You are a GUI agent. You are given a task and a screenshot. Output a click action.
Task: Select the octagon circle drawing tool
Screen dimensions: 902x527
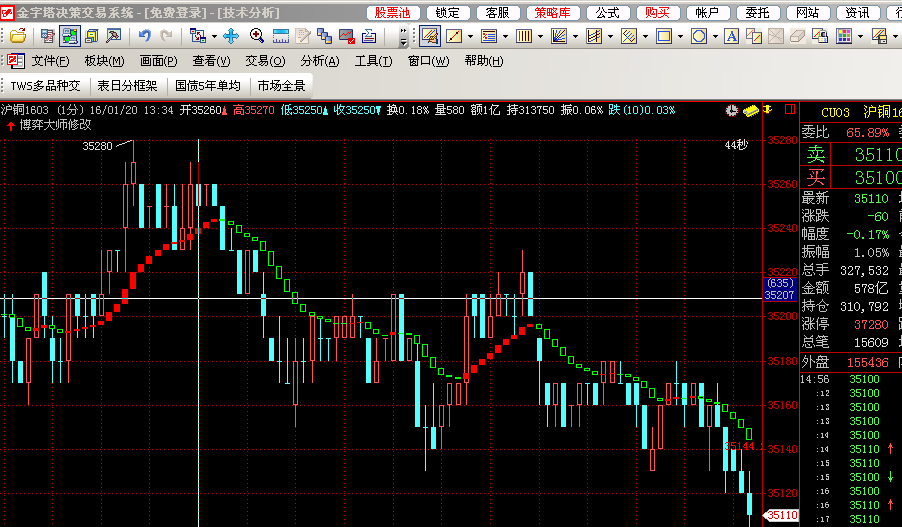(699, 36)
